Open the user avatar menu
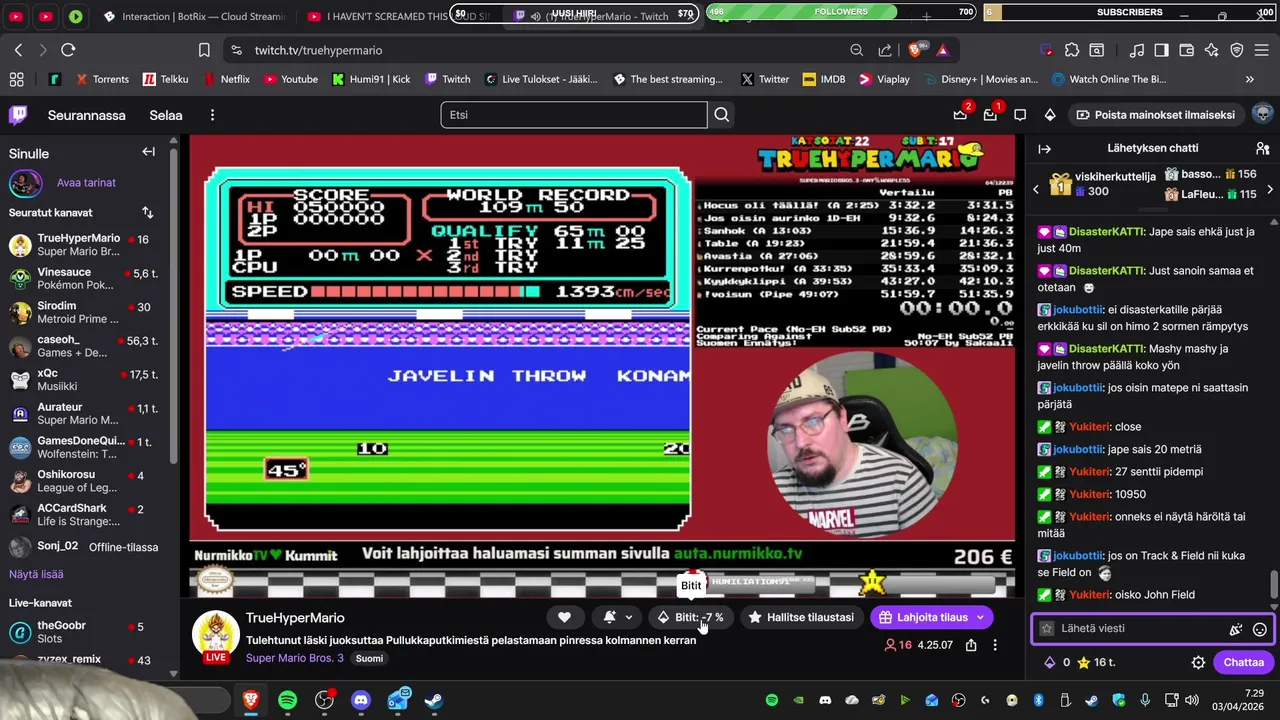This screenshot has height=720, width=1280. coord(1262,114)
